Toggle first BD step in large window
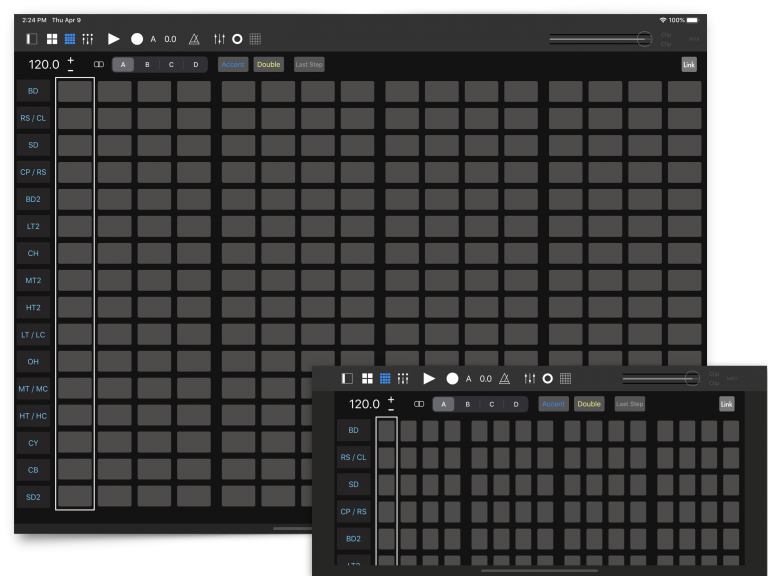Image resolution: width=768 pixels, height=576 pixels. tap(75, 91)
